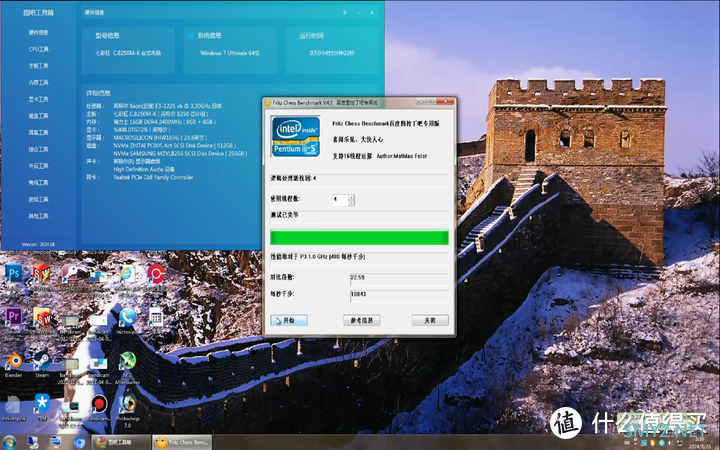
Task: Click the MACROSILICON monitor row
Action: pyautogui.click(x=160, y=138)
